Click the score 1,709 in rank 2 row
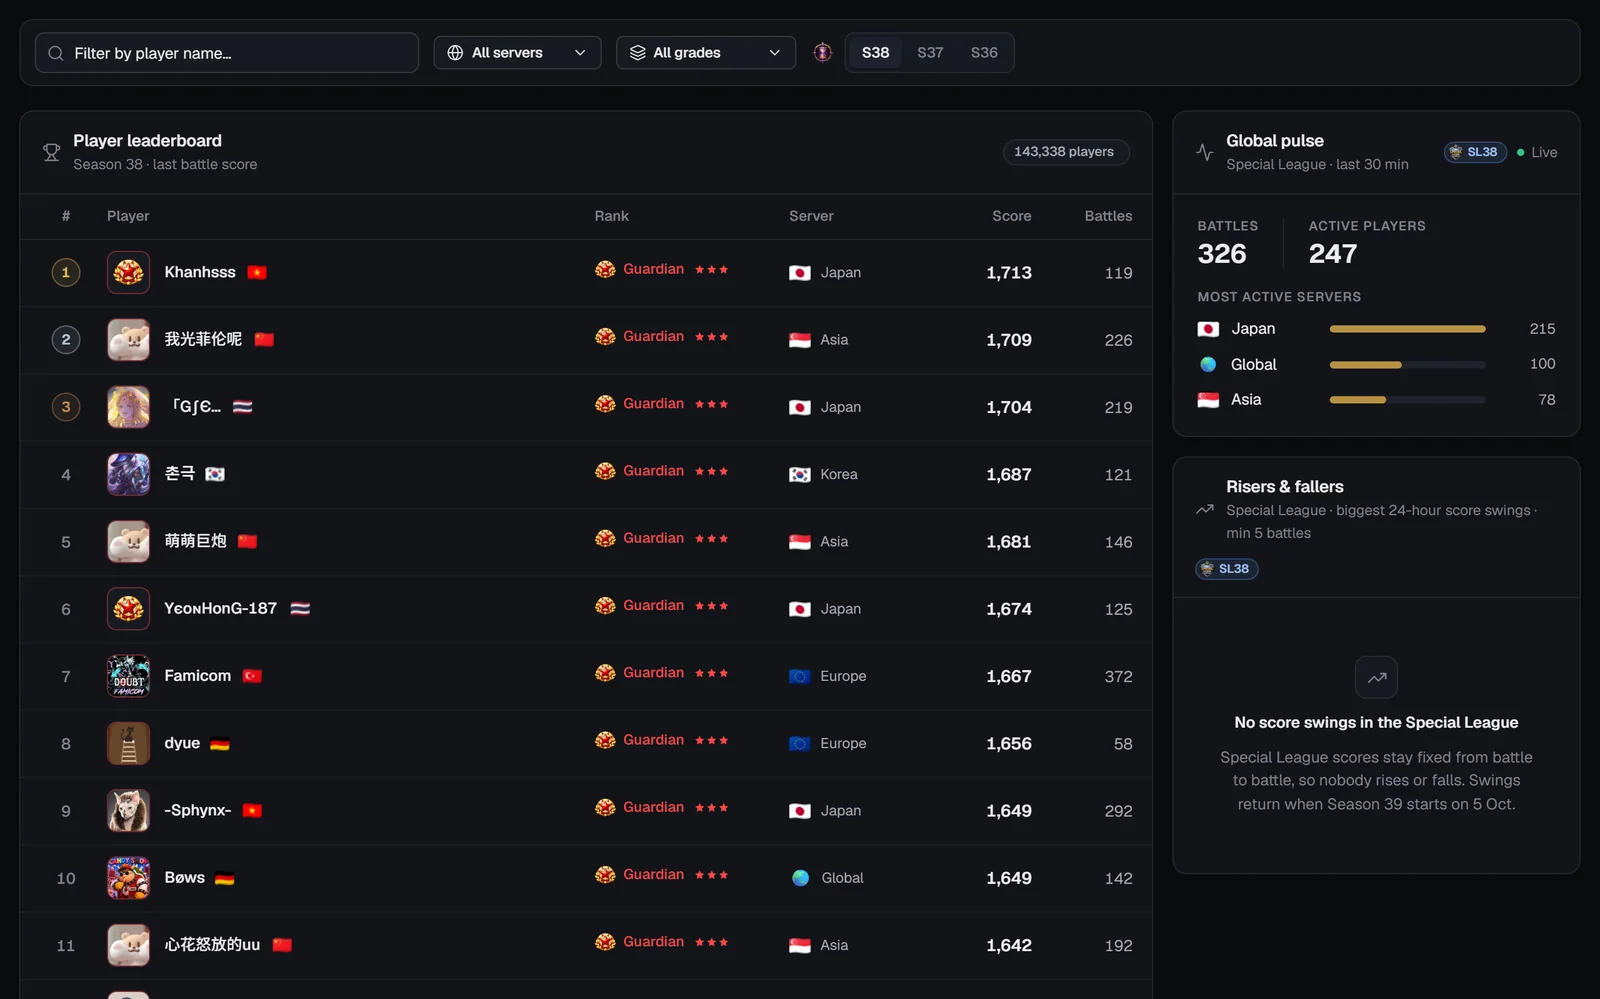 click(1008, 340)
